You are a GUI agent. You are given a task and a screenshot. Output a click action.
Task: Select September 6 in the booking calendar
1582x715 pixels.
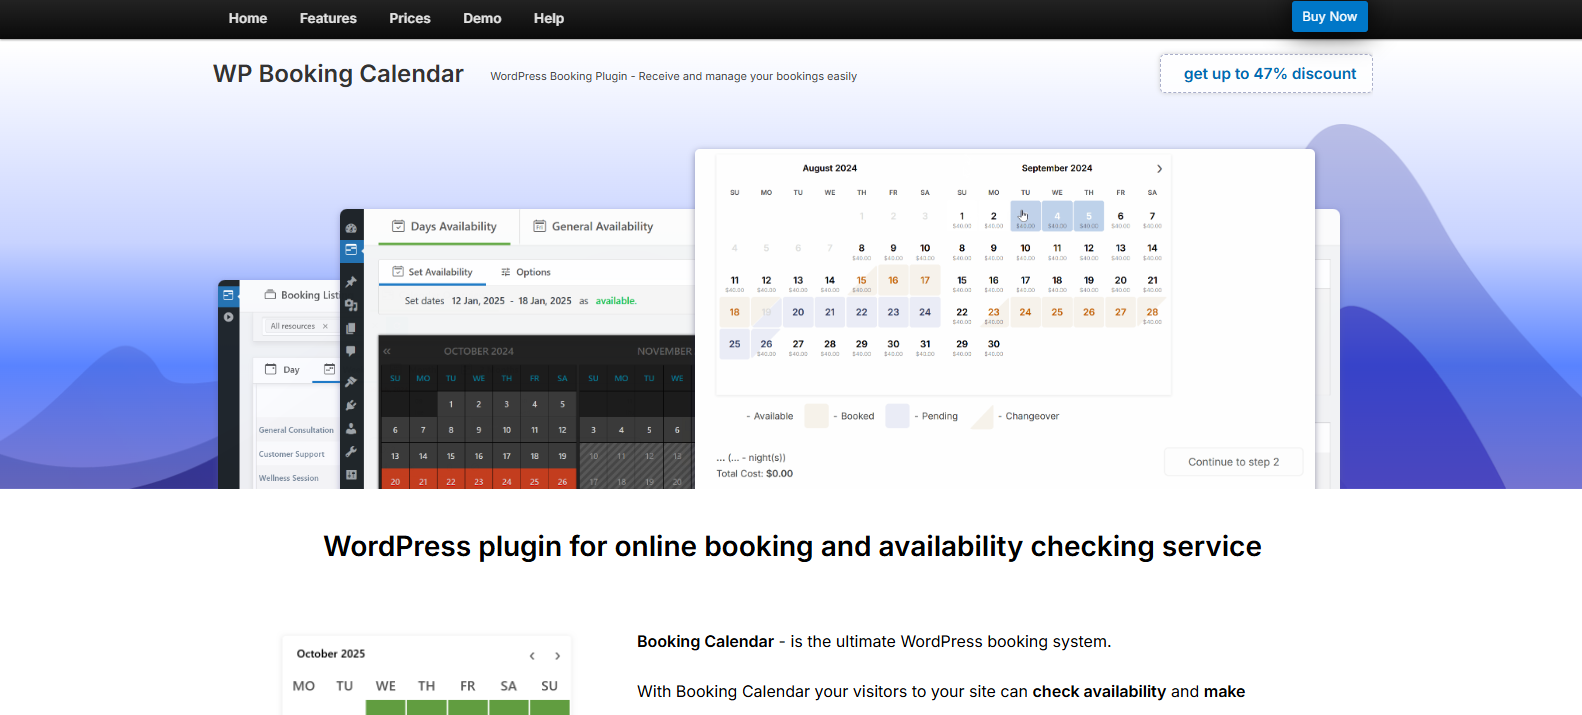click(1121, 217)
